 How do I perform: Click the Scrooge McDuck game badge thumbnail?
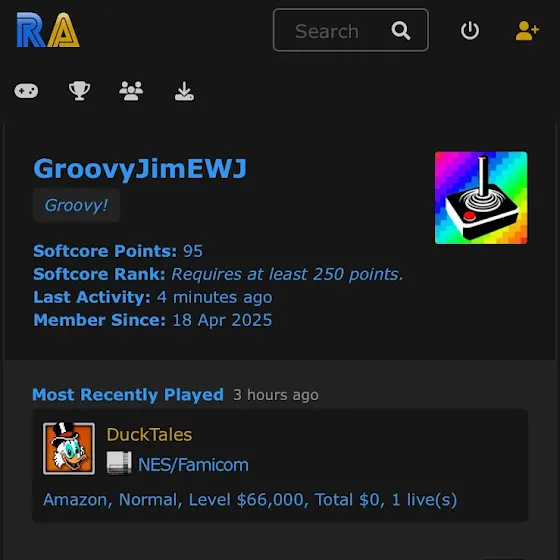[x=69, y=449]
